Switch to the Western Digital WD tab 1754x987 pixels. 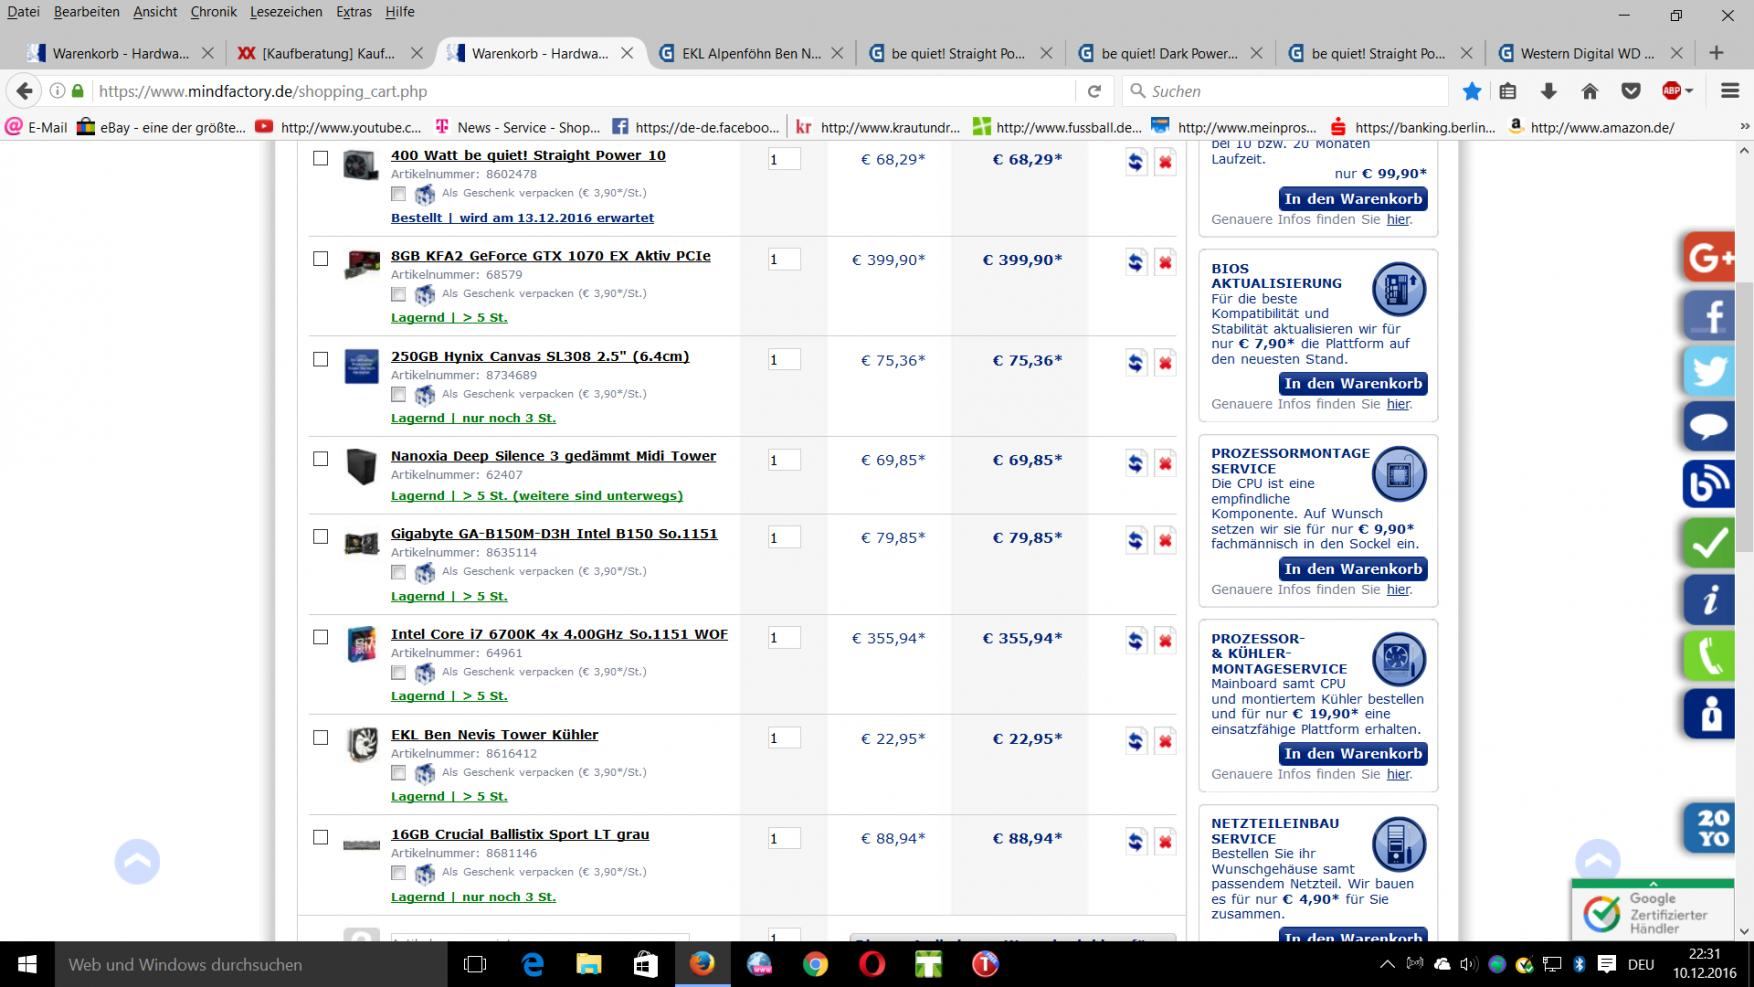[1588, 53]
